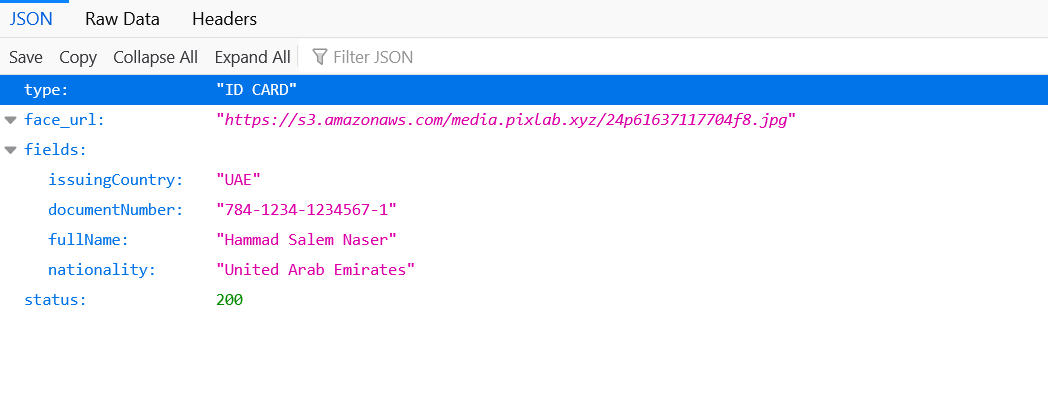
Task: Select the documentNumber key
Action: (x=116, y=210)
